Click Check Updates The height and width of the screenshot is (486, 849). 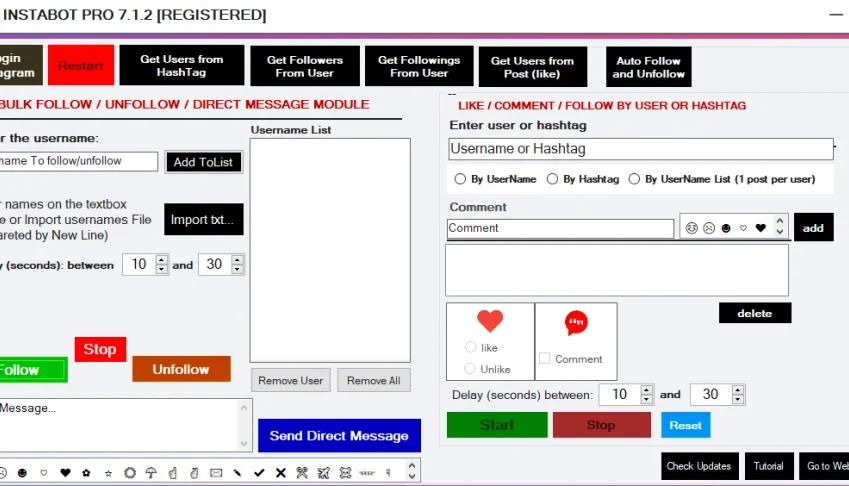click(699, 466)
